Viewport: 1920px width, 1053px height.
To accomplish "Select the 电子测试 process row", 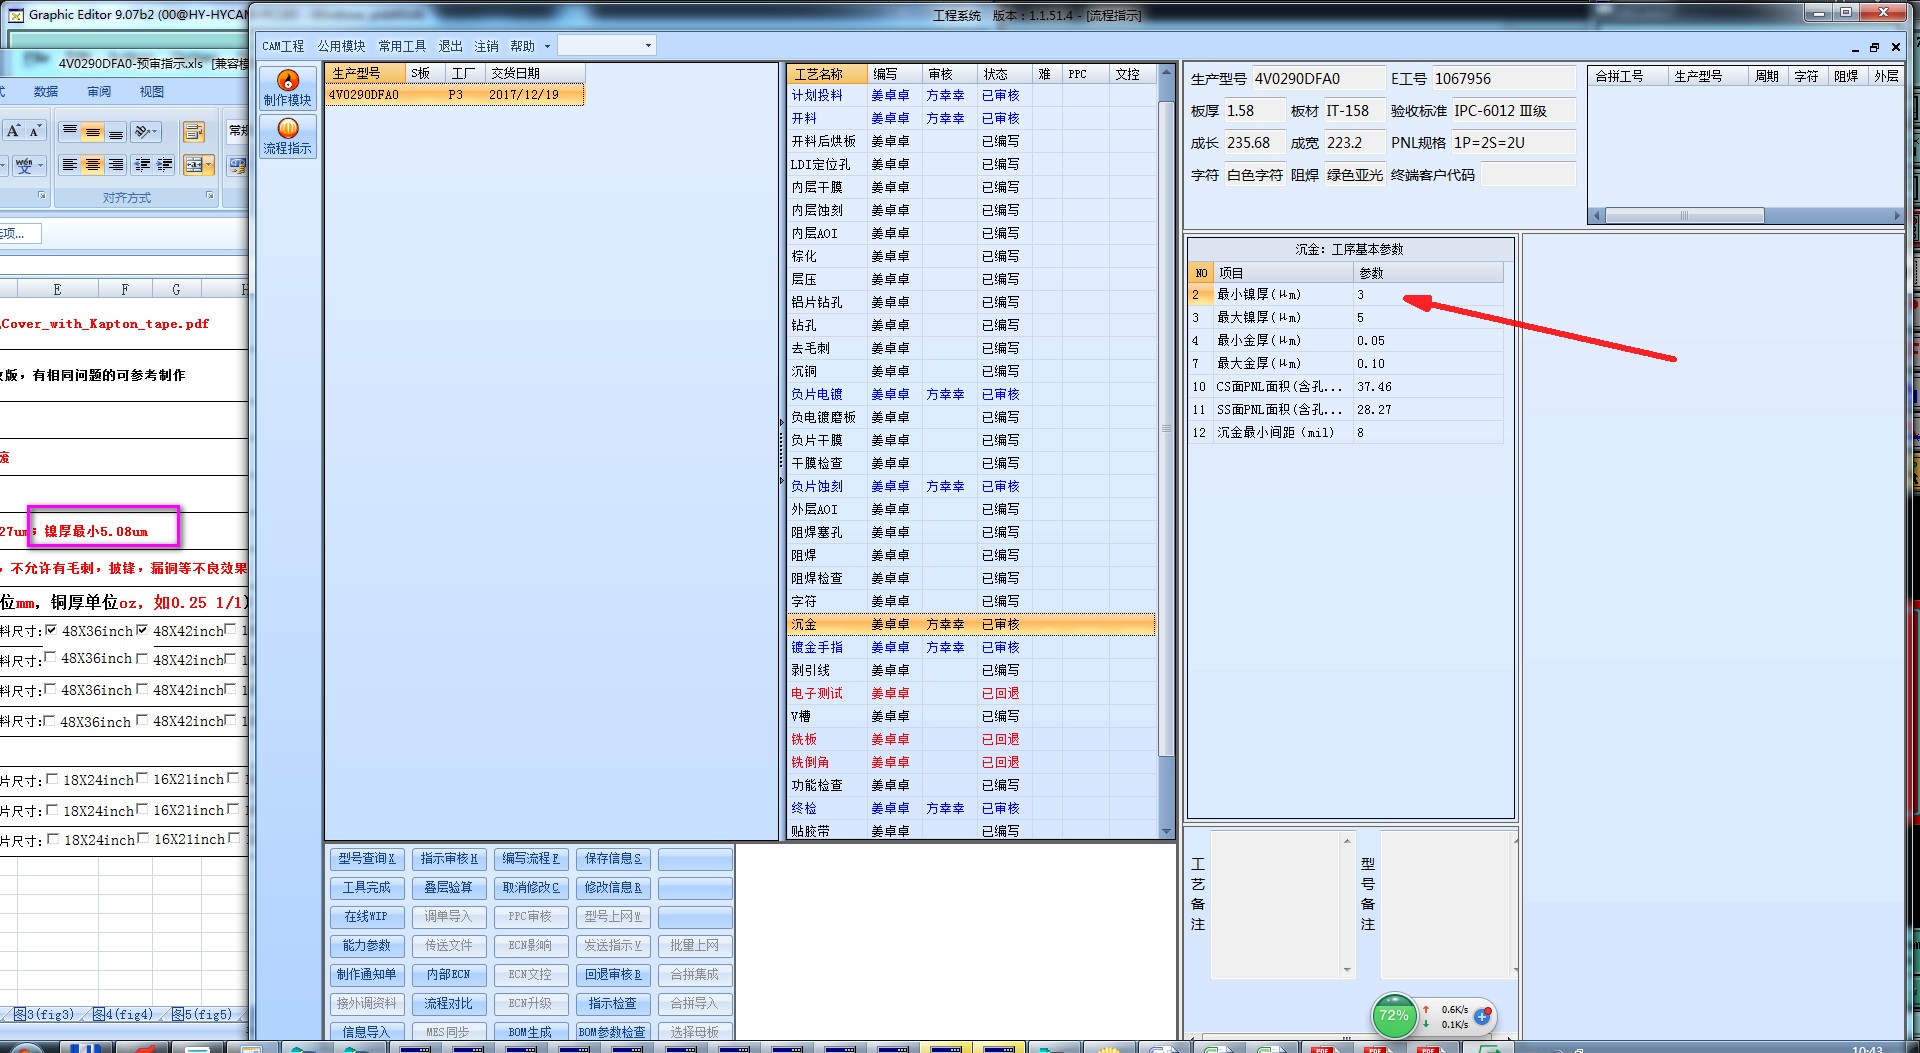I will click(x=971, y=693).
